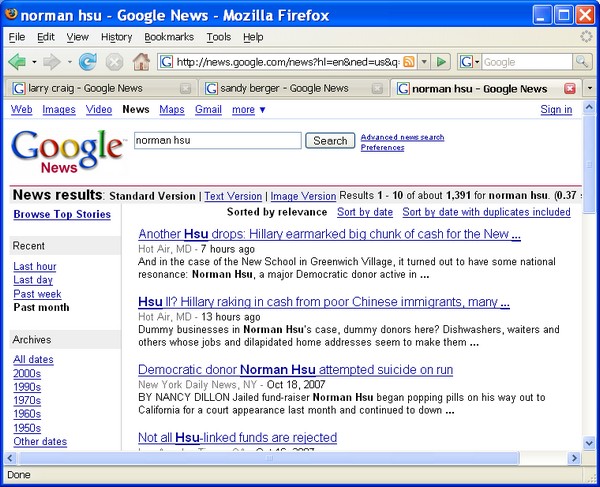Click the Firefox logo in the title bar
The height and width of the screenshot is (487, 600).
tap(11, 14)
